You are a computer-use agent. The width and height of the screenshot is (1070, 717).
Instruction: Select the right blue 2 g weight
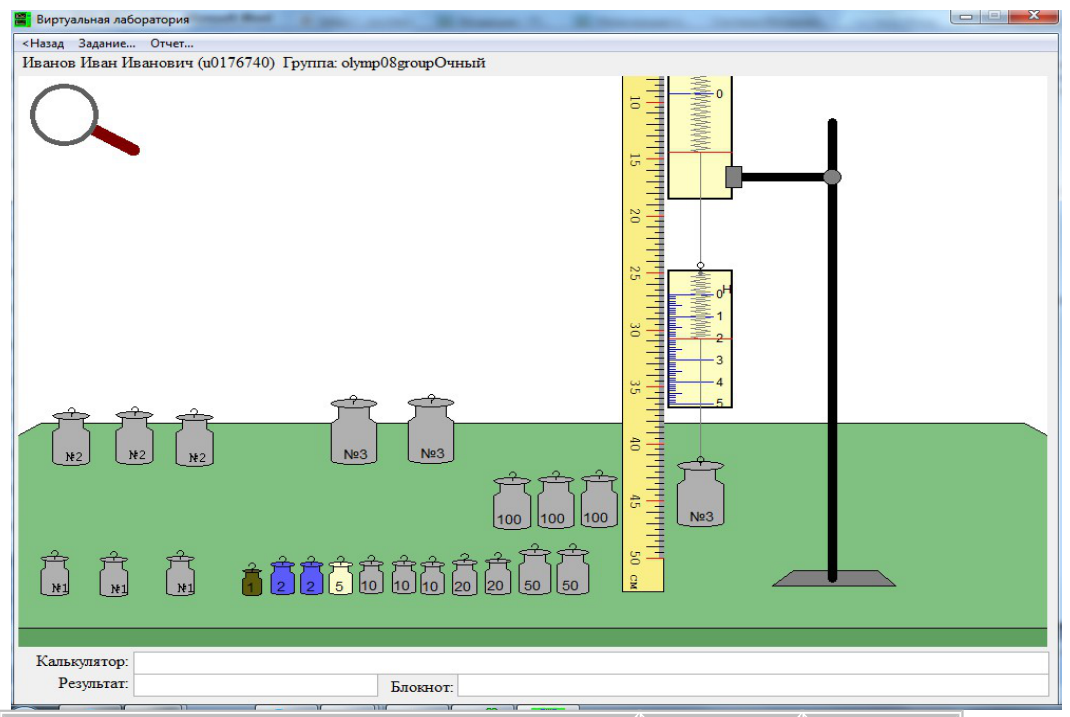click(311, 576)
